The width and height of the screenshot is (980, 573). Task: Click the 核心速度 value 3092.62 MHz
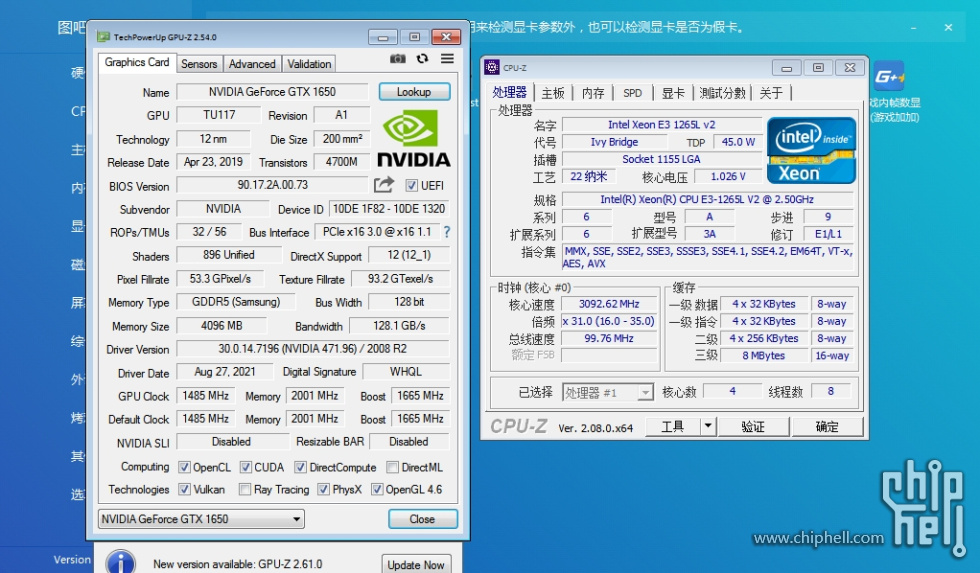[609, 304]
